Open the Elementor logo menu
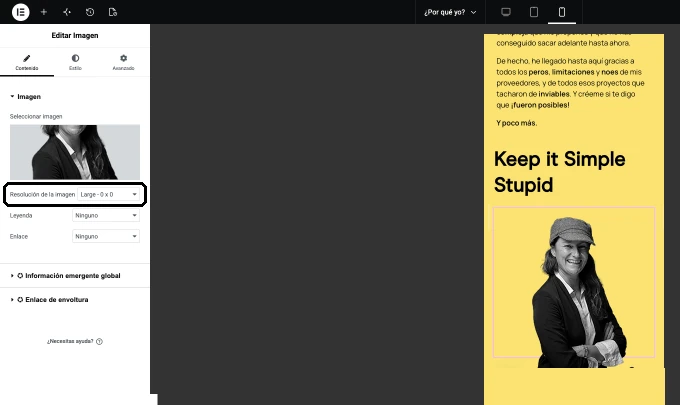 tap(20, 12)
